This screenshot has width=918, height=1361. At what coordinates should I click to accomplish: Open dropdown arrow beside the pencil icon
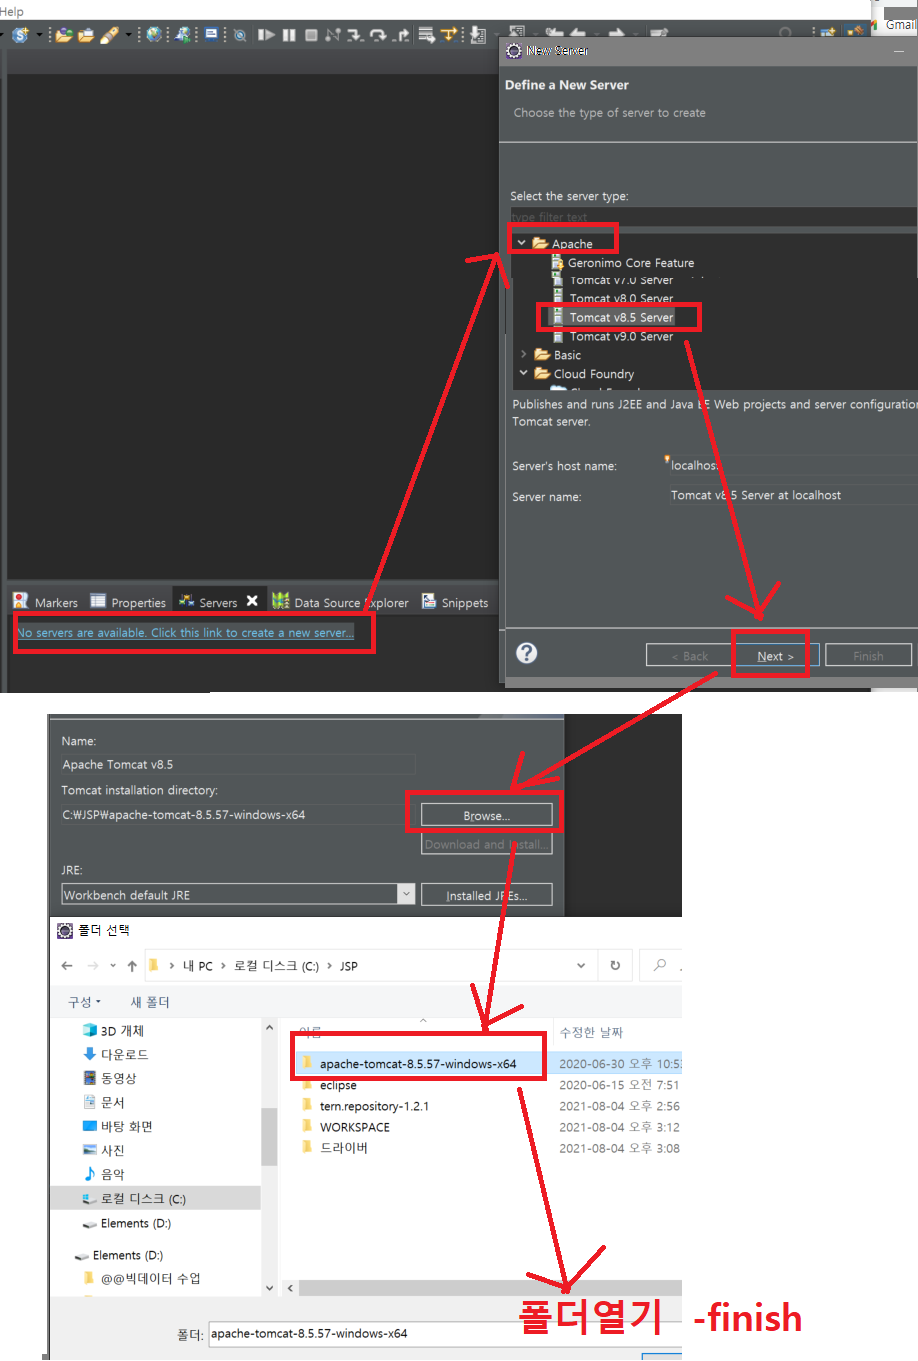point(128,35)
